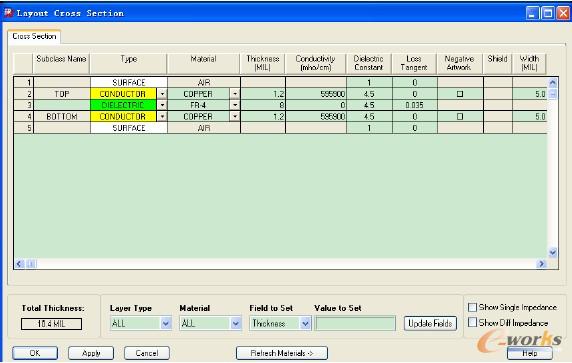Toggle Negative Artwork checkbox for BOTTOM layer

(460, 117)
